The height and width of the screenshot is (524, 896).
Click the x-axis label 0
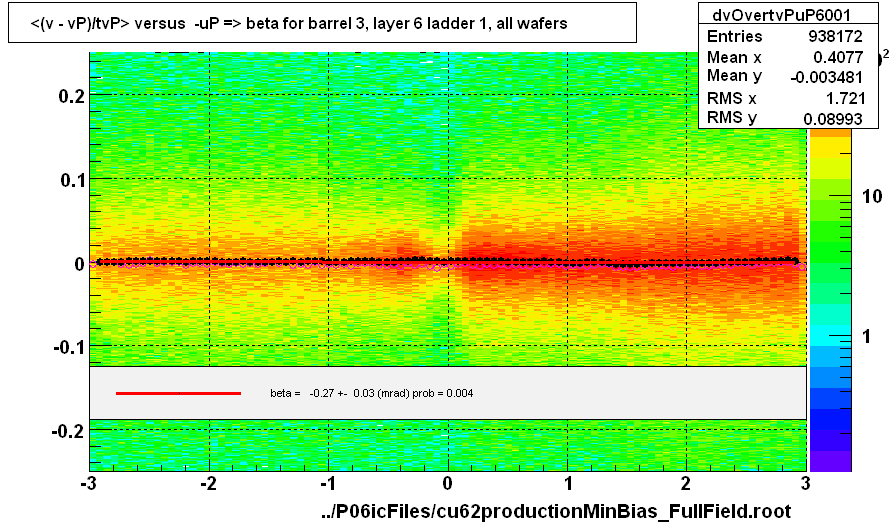coord(447,484)
